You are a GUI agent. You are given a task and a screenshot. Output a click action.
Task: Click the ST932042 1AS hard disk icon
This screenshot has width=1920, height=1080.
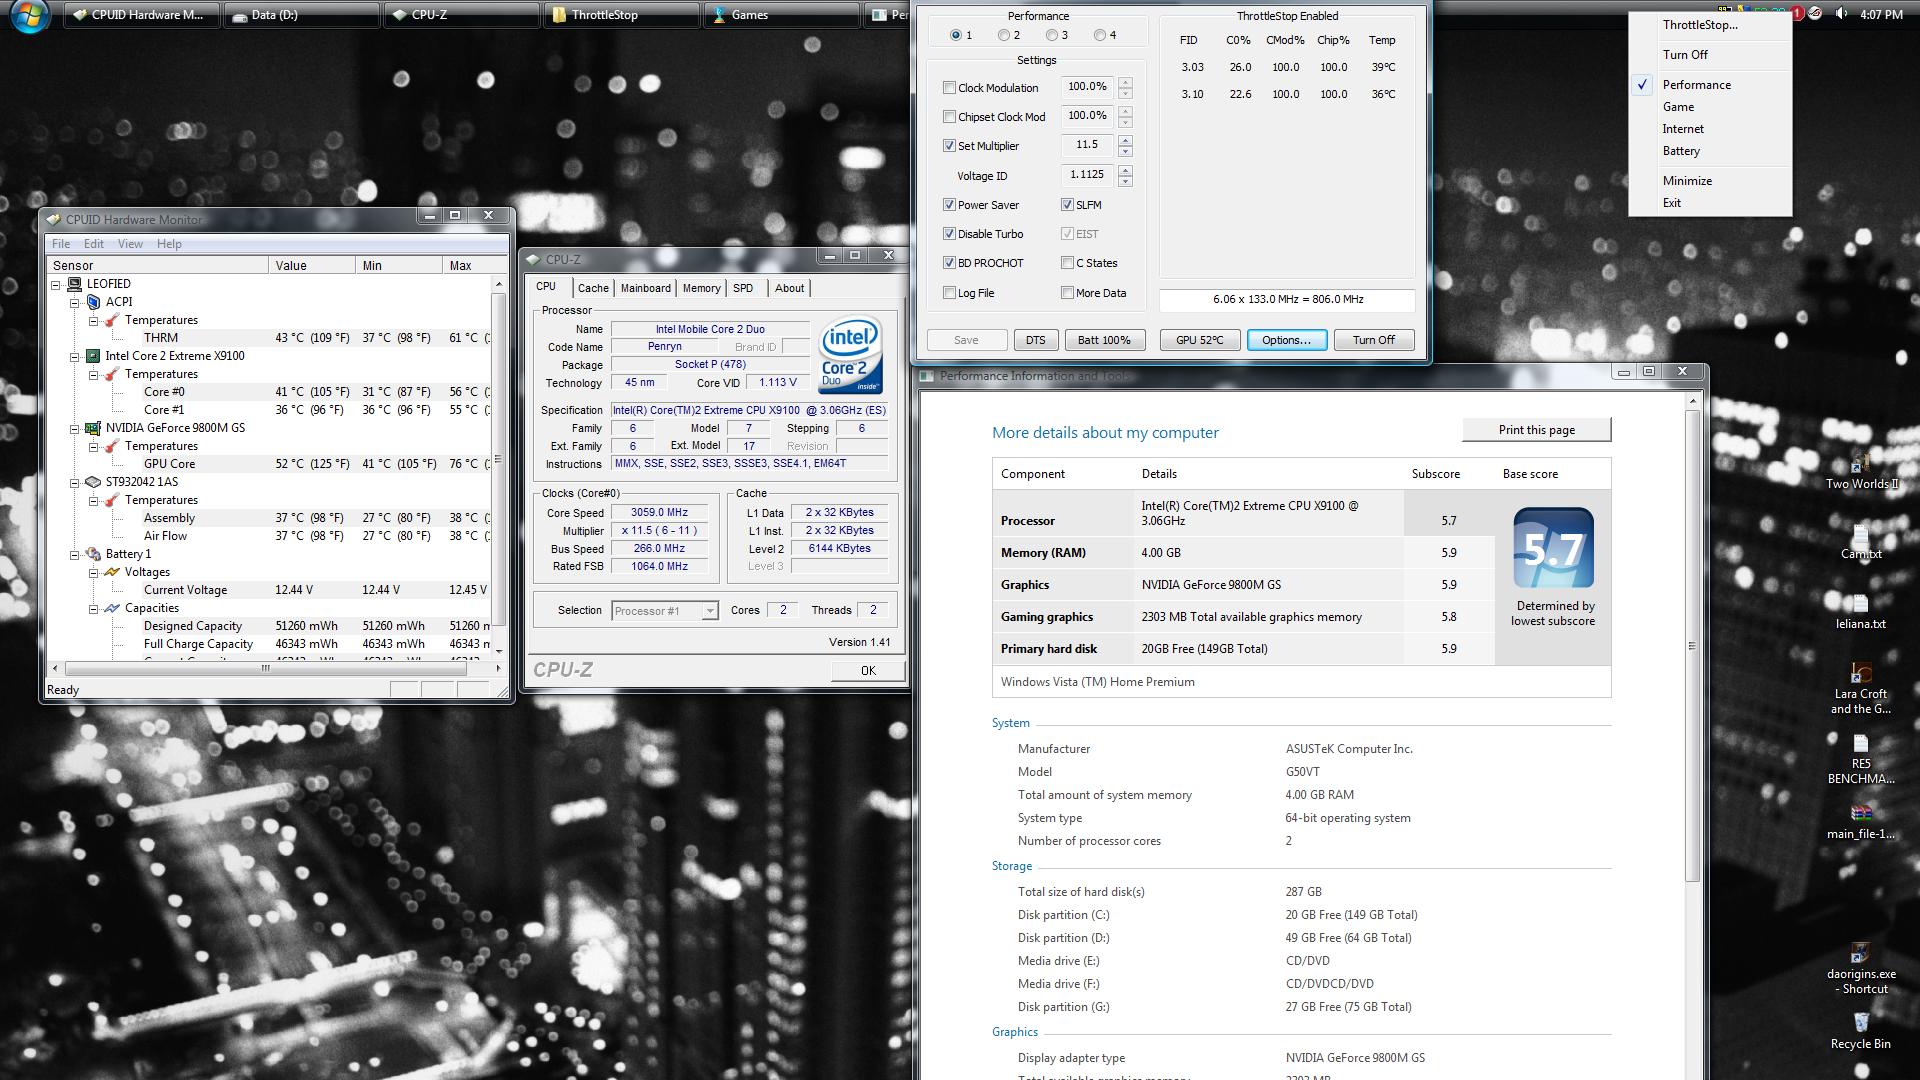point(93,482)
